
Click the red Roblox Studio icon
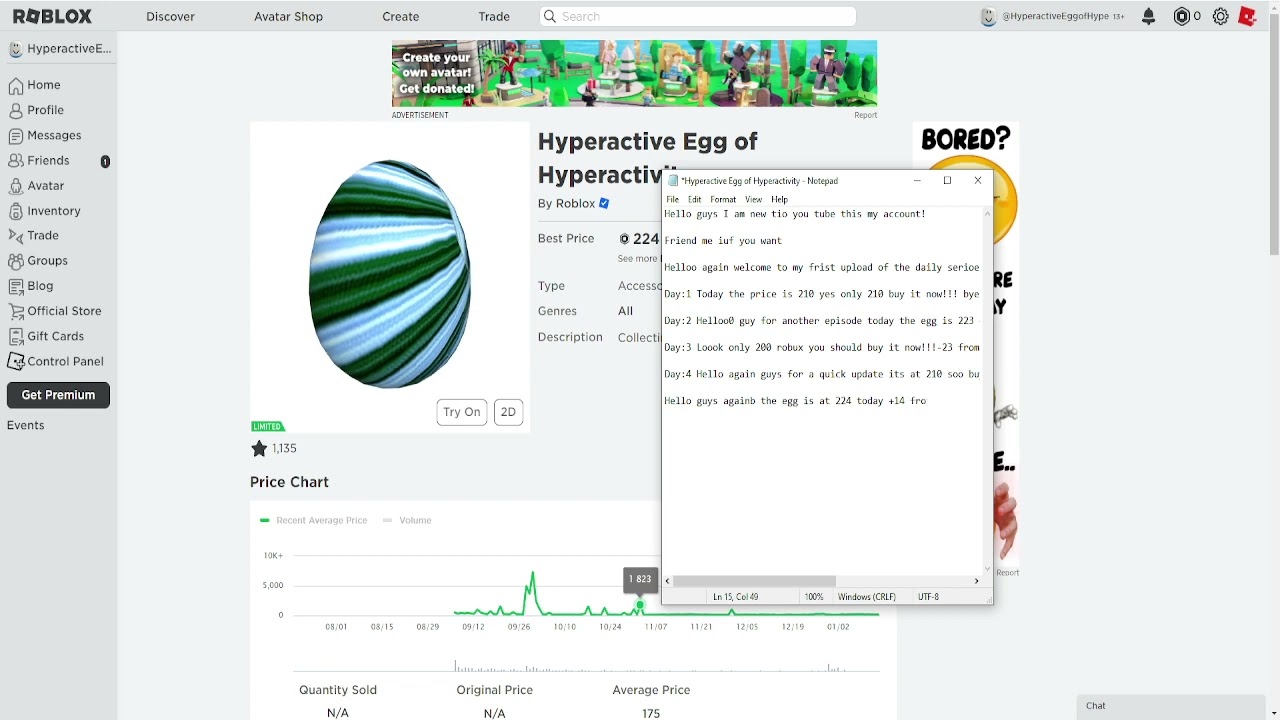coord(1247,16)
